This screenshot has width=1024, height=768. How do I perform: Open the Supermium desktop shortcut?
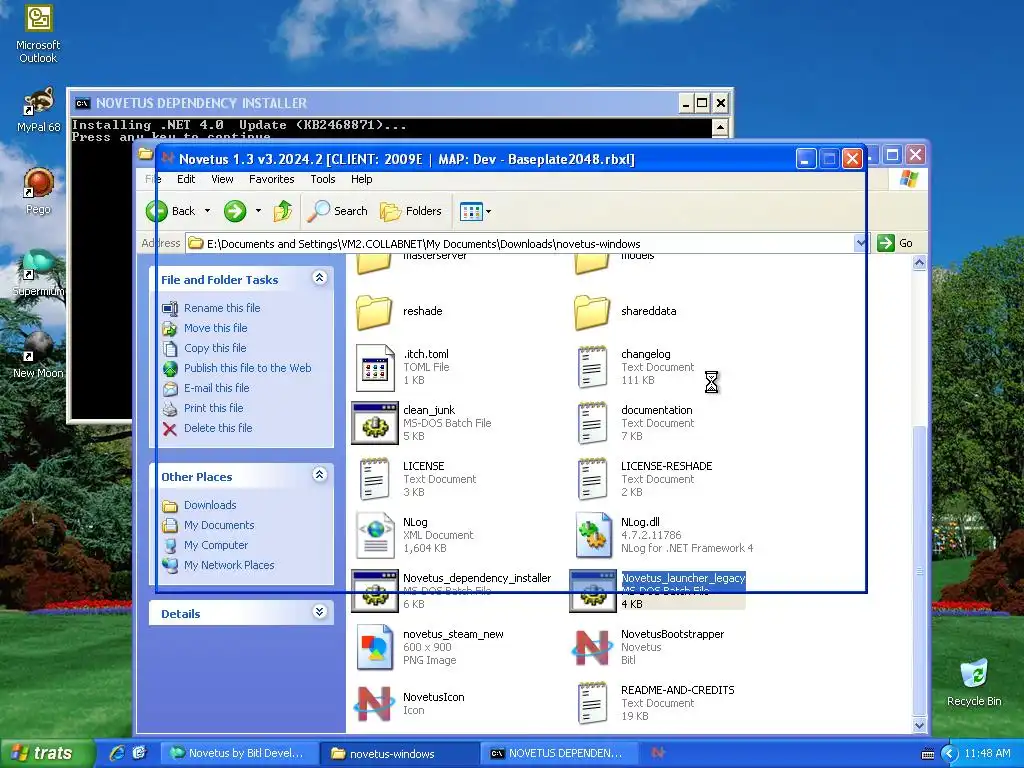pos(38,273)
